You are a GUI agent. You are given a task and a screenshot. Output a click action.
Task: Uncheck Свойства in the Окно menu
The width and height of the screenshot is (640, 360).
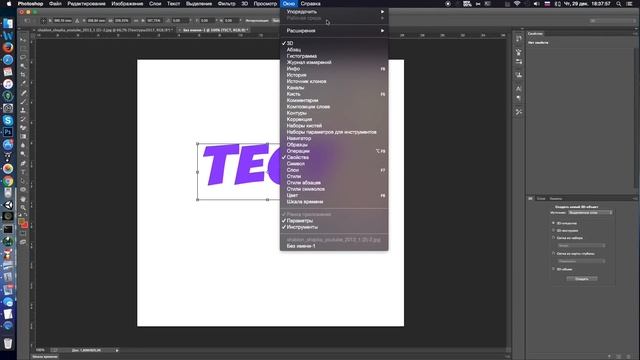[334, 158]
